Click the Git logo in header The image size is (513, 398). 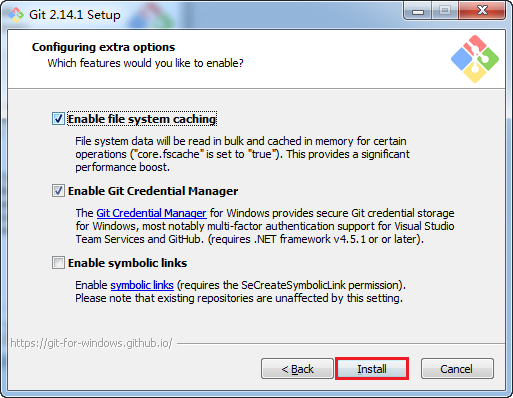(475, 59)
